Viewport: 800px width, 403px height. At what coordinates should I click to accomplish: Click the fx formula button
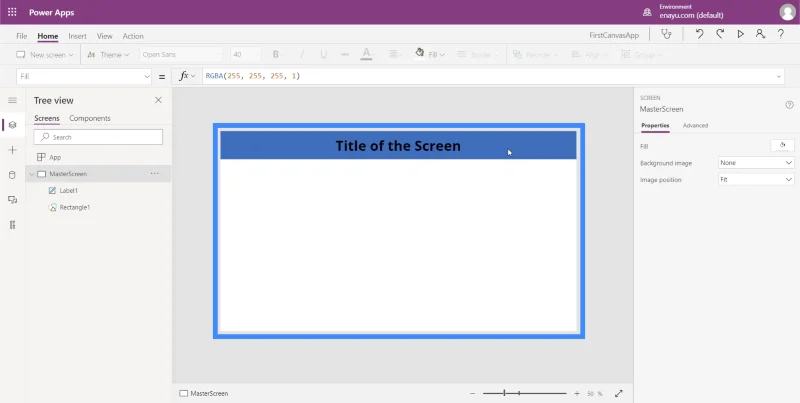187,77
